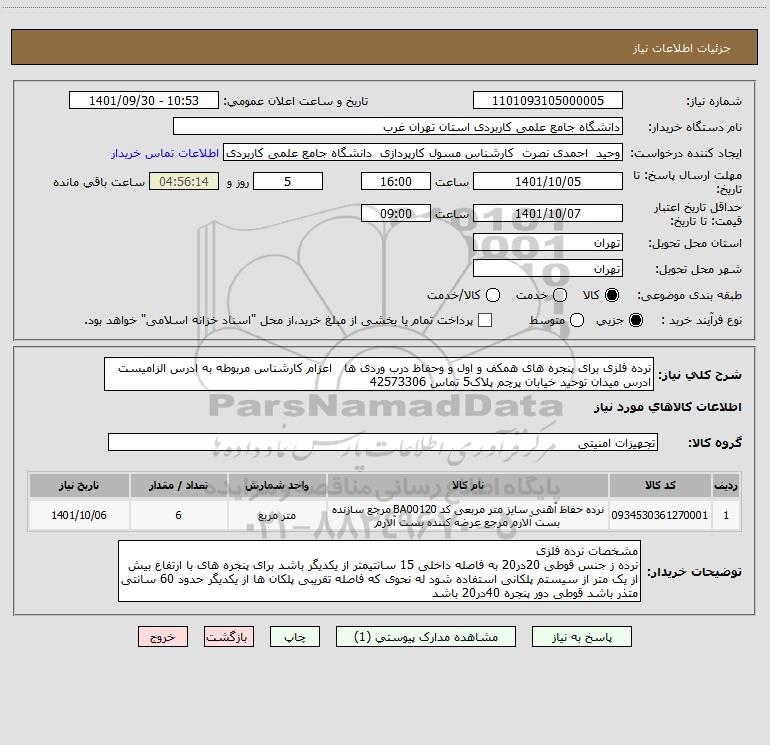
Task: Click the remaining time counter 04:56:14
Action: pyautogui.click(x=184, y=181)
